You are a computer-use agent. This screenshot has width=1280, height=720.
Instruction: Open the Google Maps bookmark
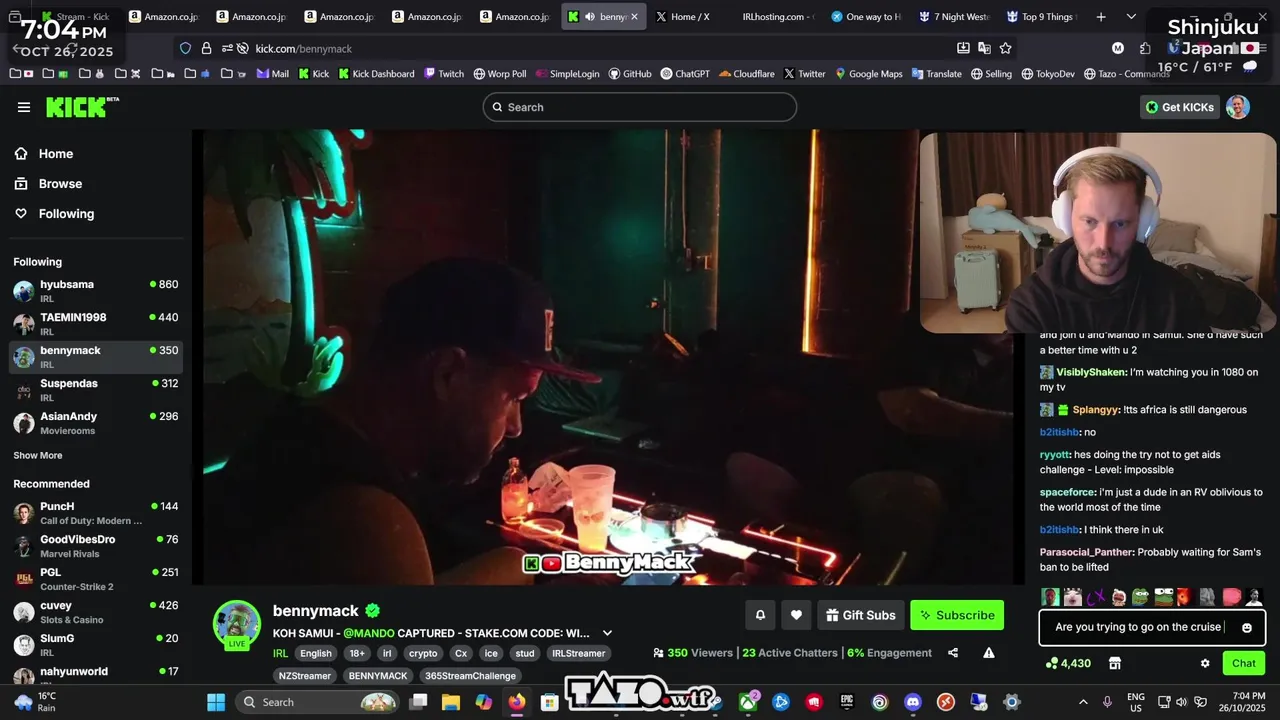pos(869,74)
